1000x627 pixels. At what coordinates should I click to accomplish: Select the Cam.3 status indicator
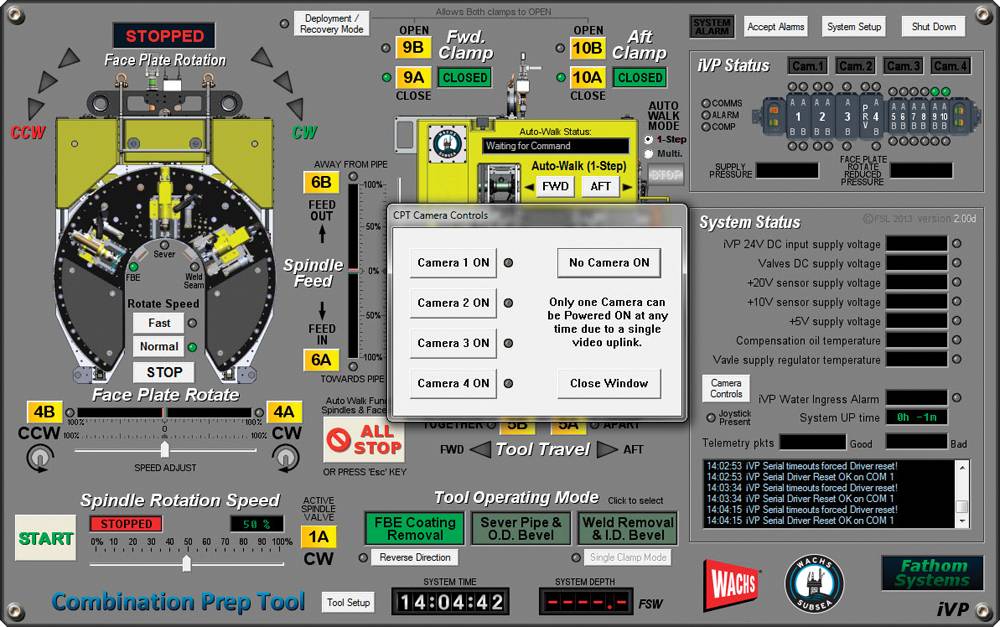[x=903, y=66]
